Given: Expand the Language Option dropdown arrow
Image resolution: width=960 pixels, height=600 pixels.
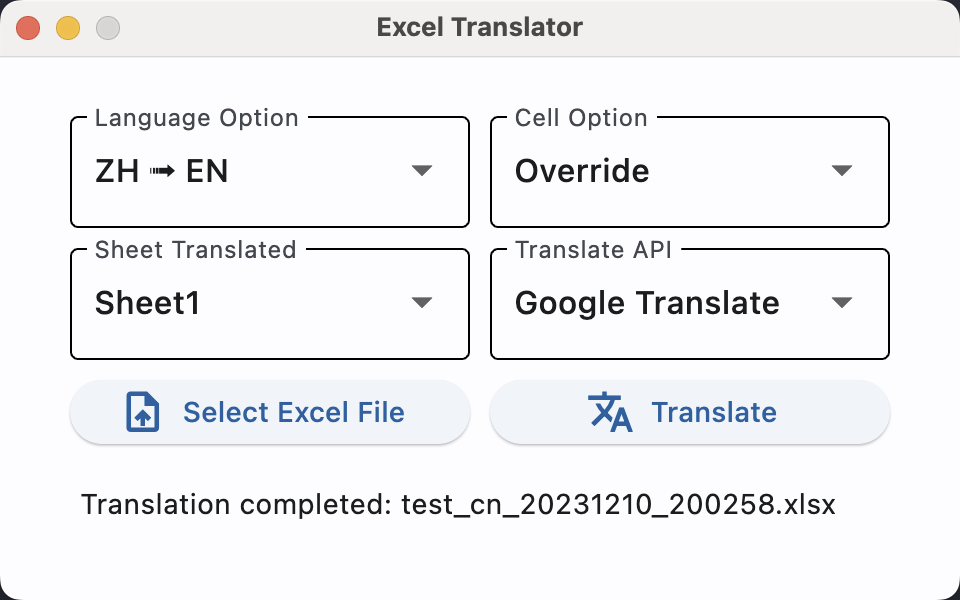Looking at the screenshot, I should pos(422,171).
